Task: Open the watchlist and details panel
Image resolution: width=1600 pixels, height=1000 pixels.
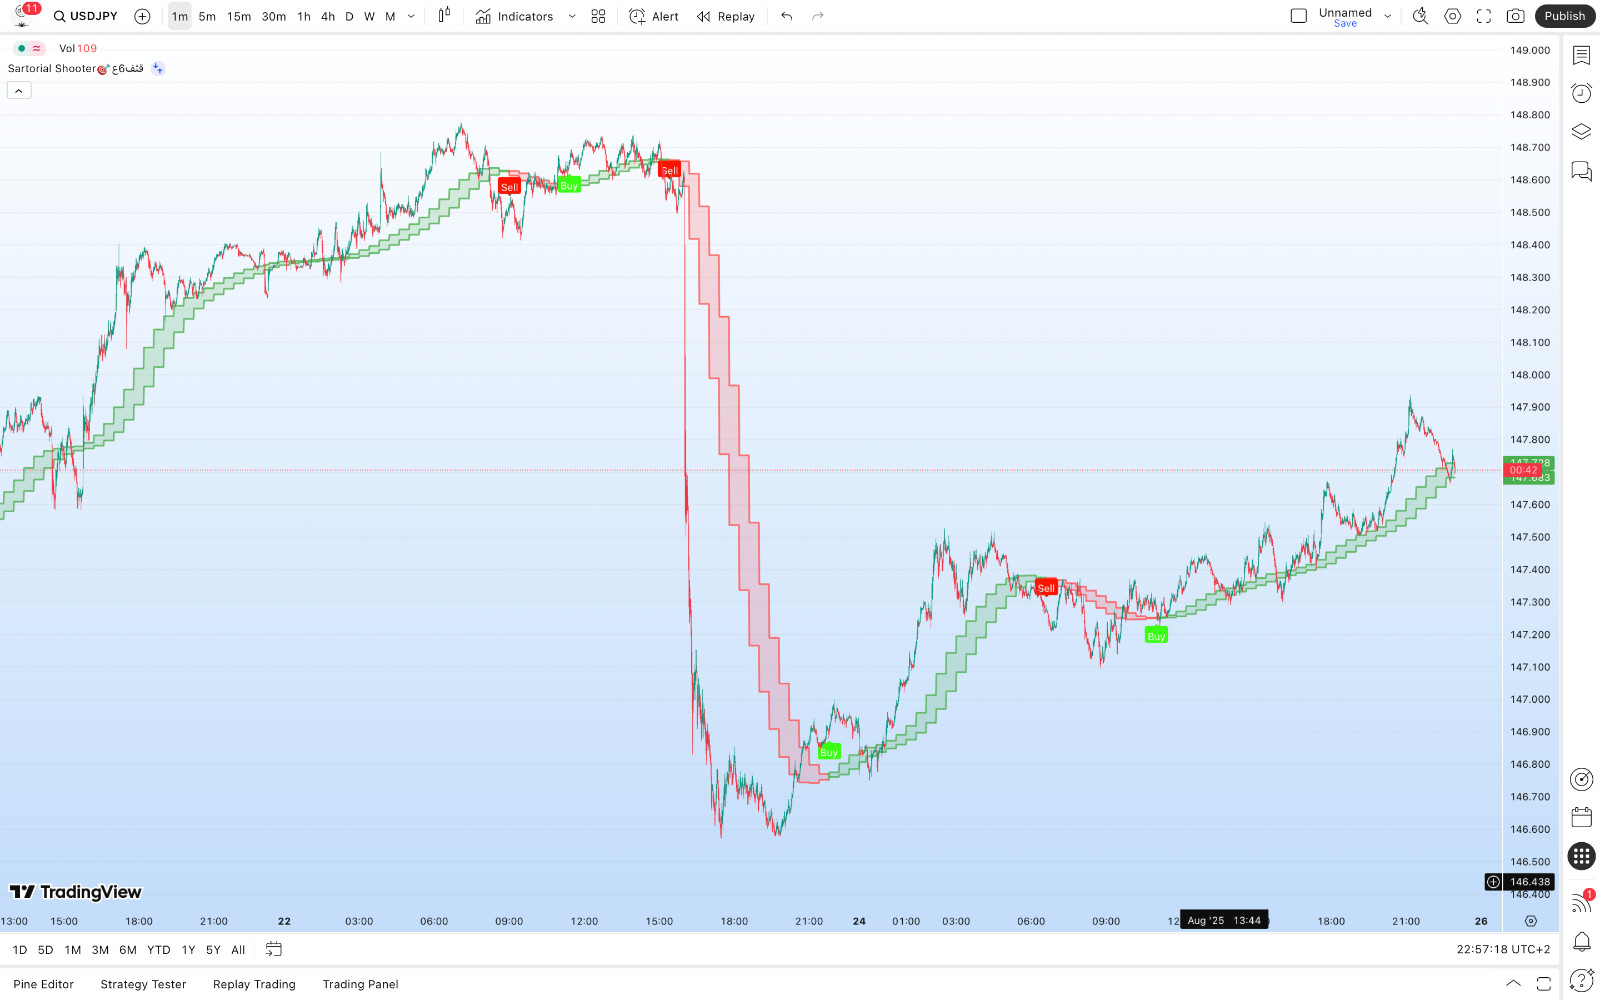Action: click(x=1581, y=55)
